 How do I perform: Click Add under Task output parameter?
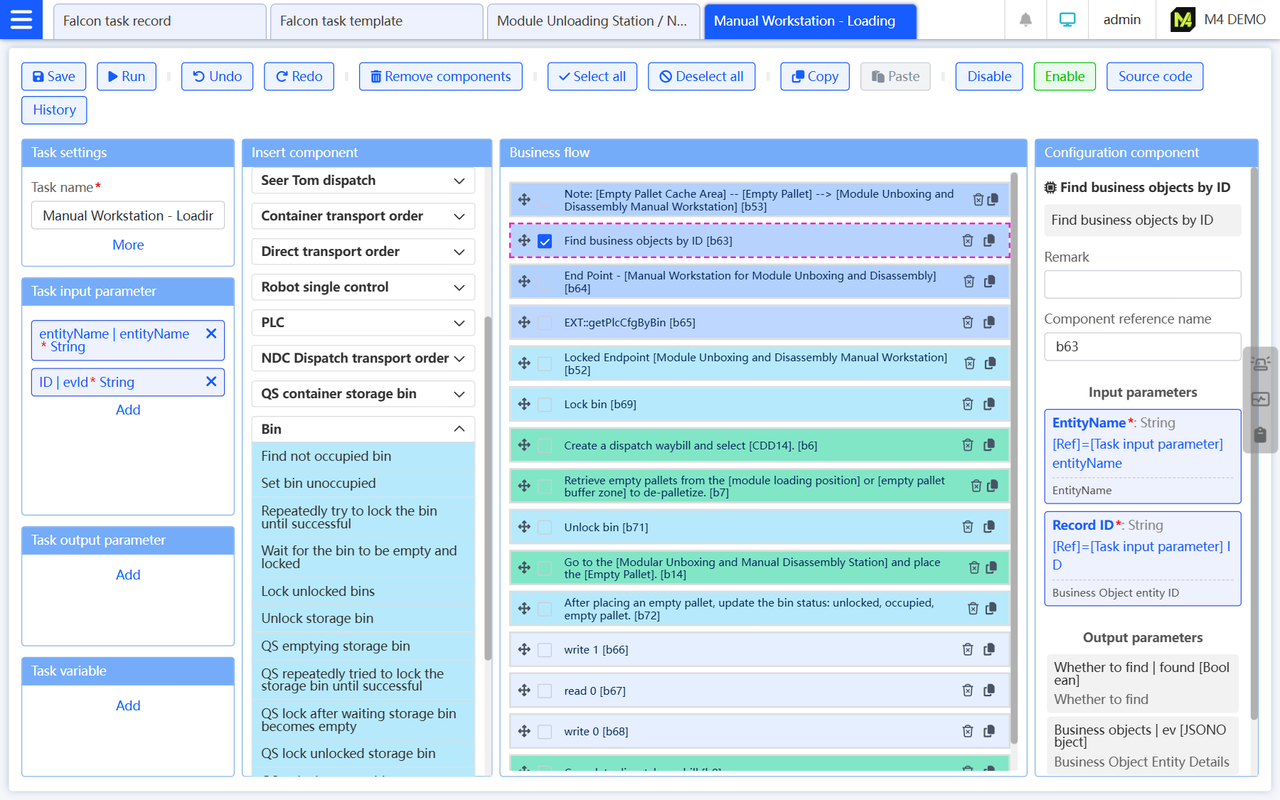(128, 575)
